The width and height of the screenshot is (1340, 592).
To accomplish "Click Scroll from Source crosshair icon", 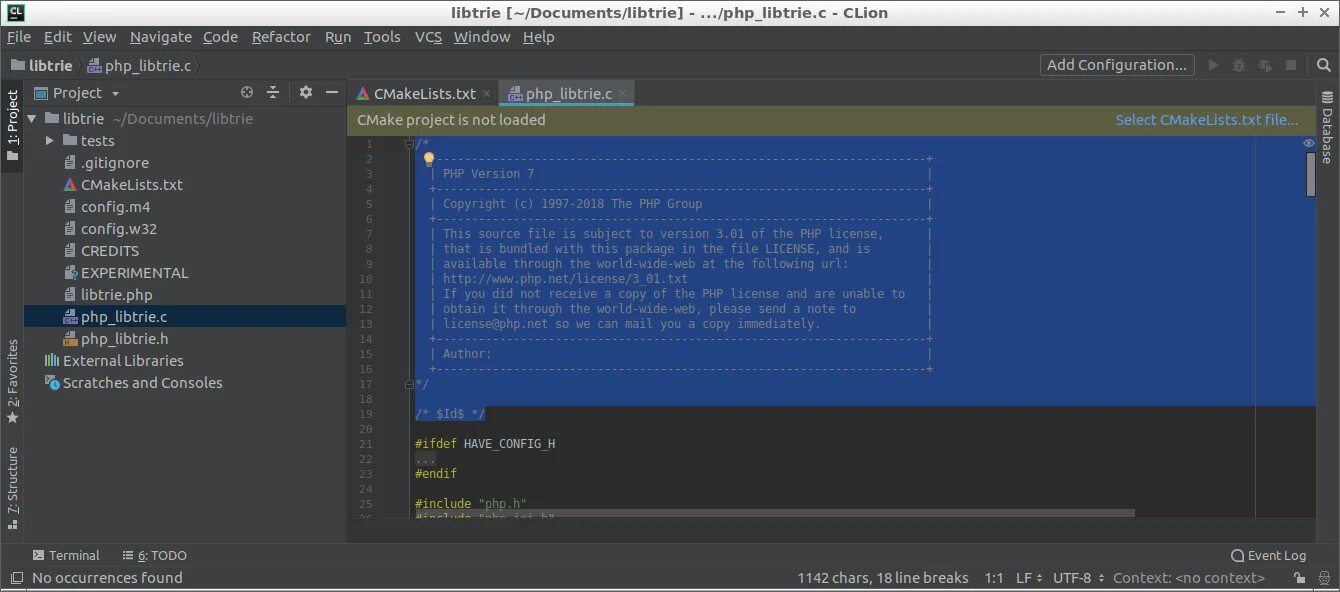I will (x=247, y=92).
